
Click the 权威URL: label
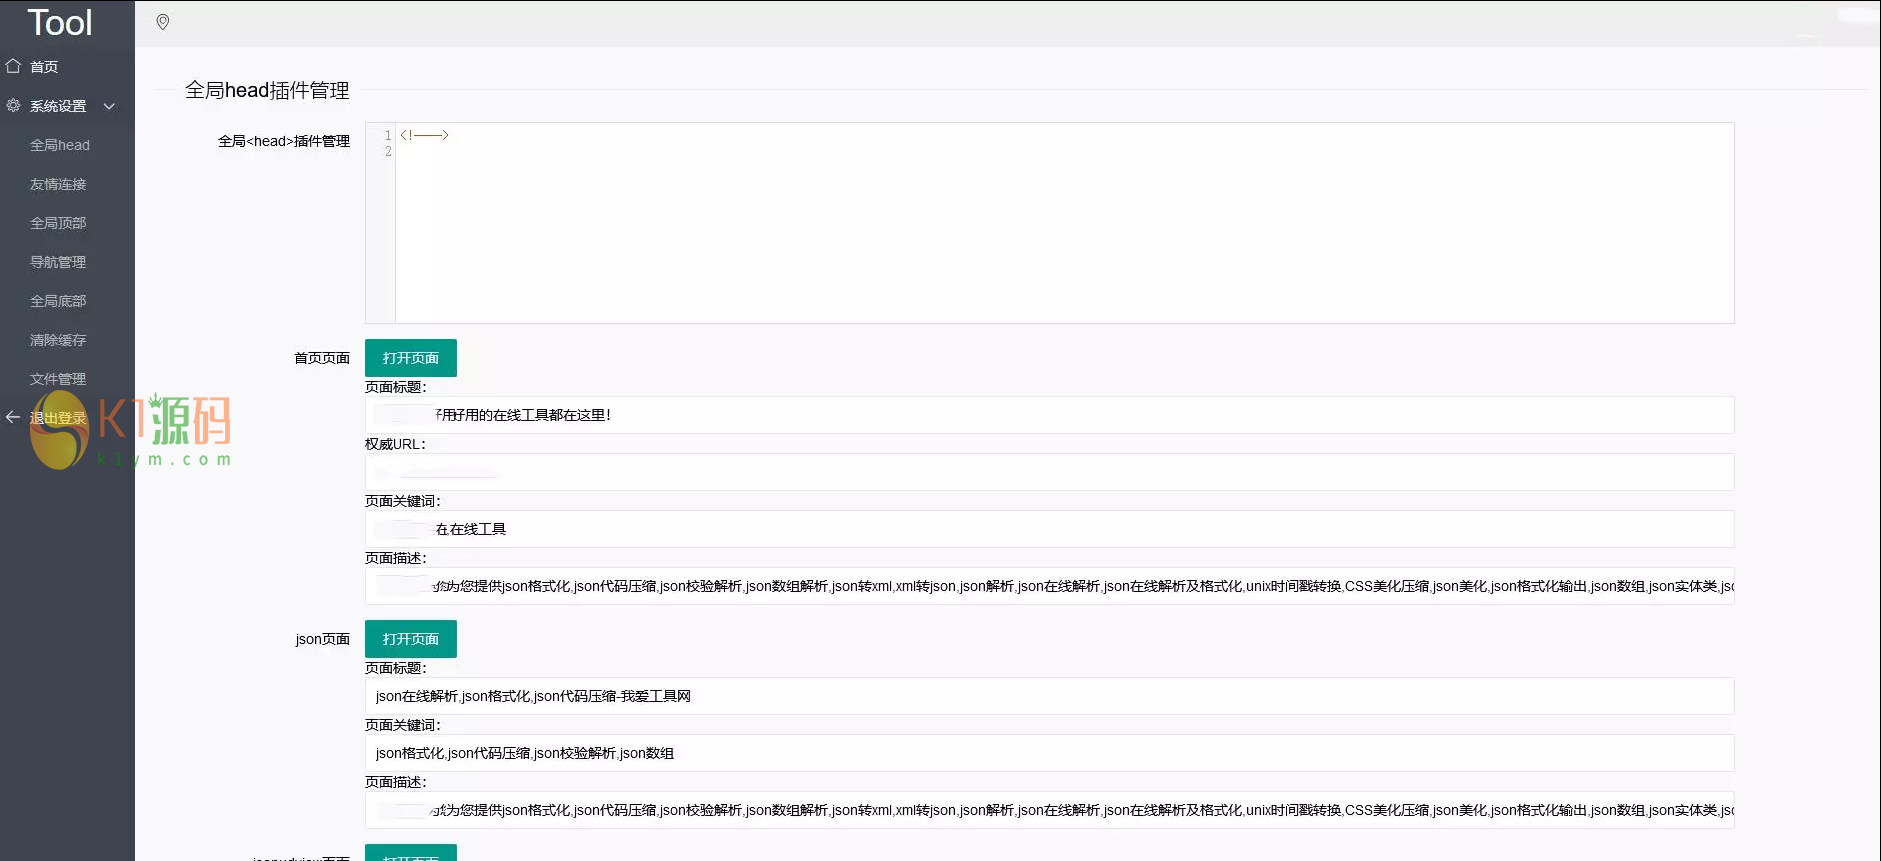click(x=395, y=444)
